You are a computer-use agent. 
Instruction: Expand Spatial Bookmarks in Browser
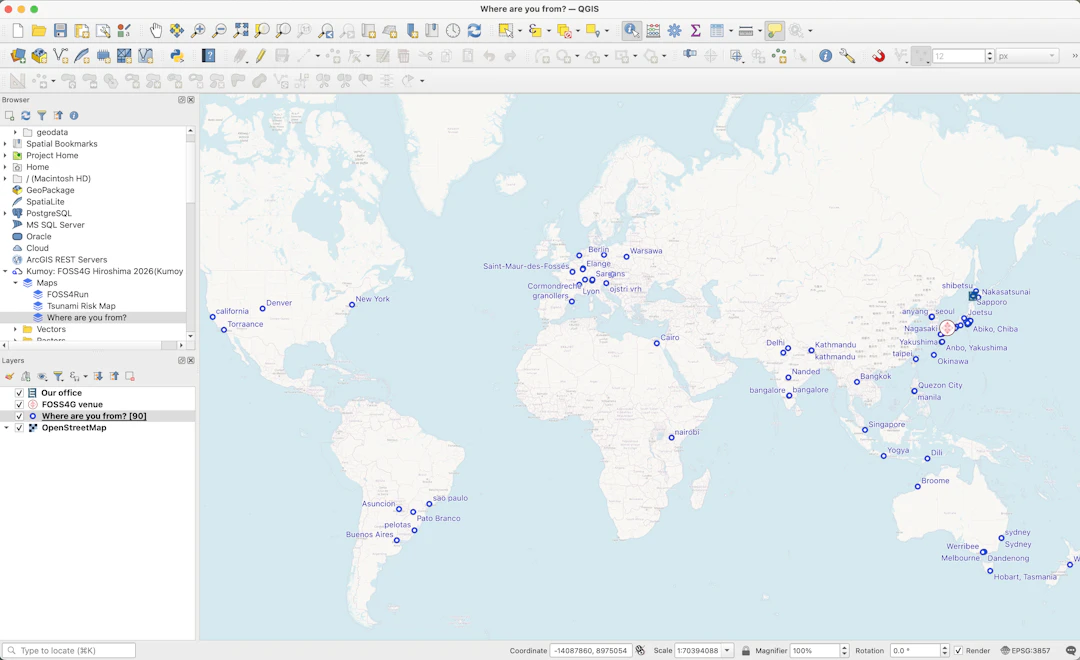click(6, 144)
